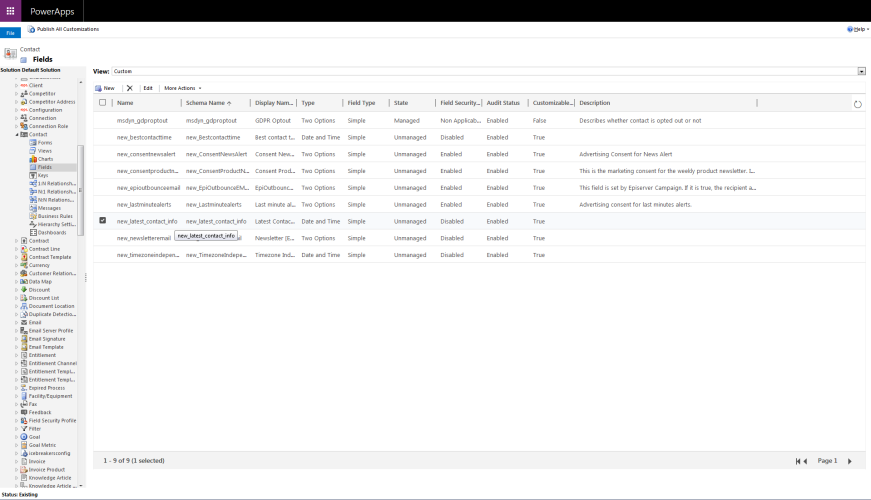Jump to first page of results
The width and height of the screenshot is (871, 500).
(x=799, y=461)
